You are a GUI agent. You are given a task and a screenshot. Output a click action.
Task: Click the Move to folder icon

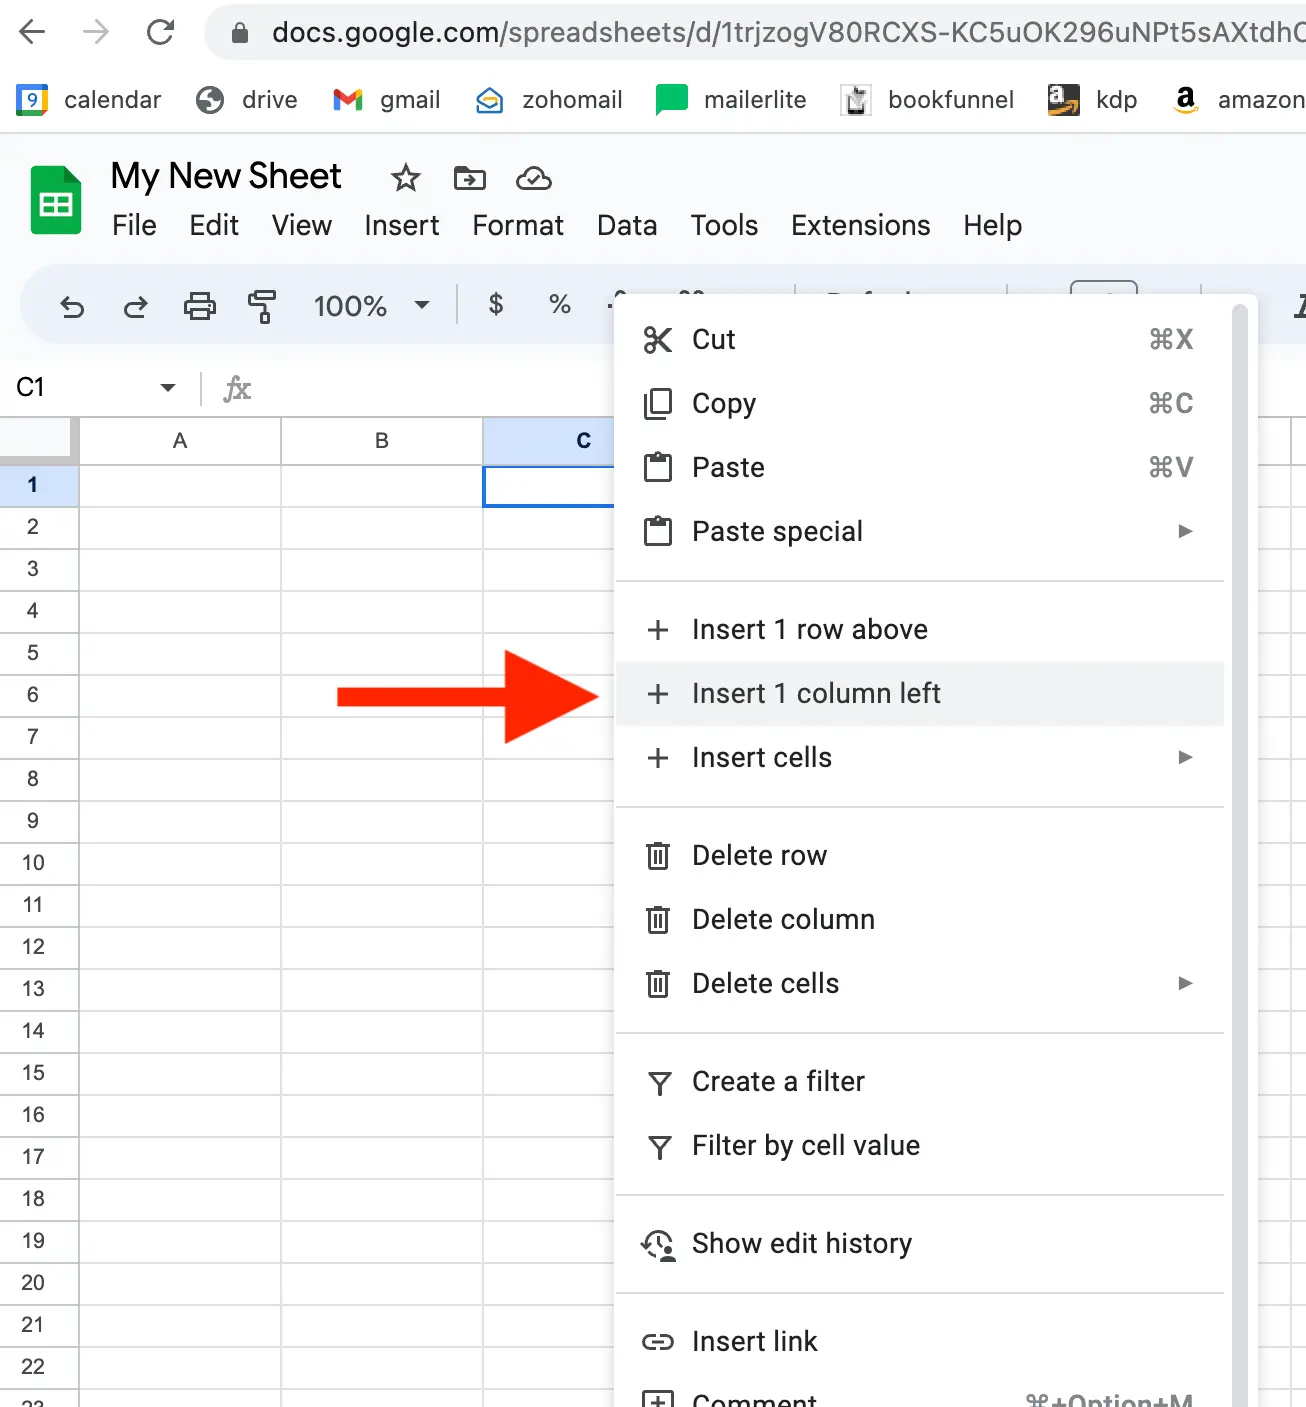[x=469, y=178]
